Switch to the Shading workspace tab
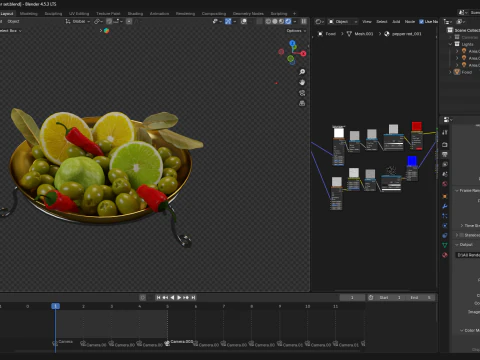The width and height of the screenshot is (480, 360). (135, 14)
